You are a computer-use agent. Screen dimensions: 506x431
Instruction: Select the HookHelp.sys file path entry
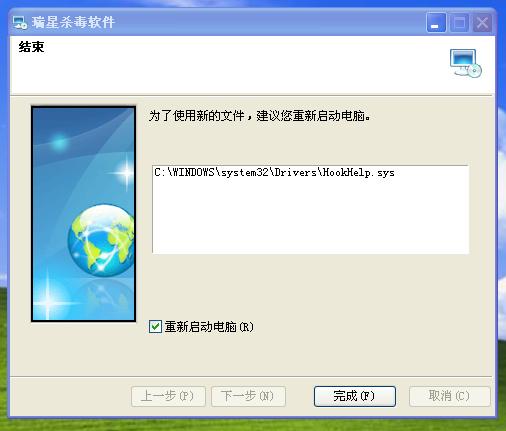(274, 172)
